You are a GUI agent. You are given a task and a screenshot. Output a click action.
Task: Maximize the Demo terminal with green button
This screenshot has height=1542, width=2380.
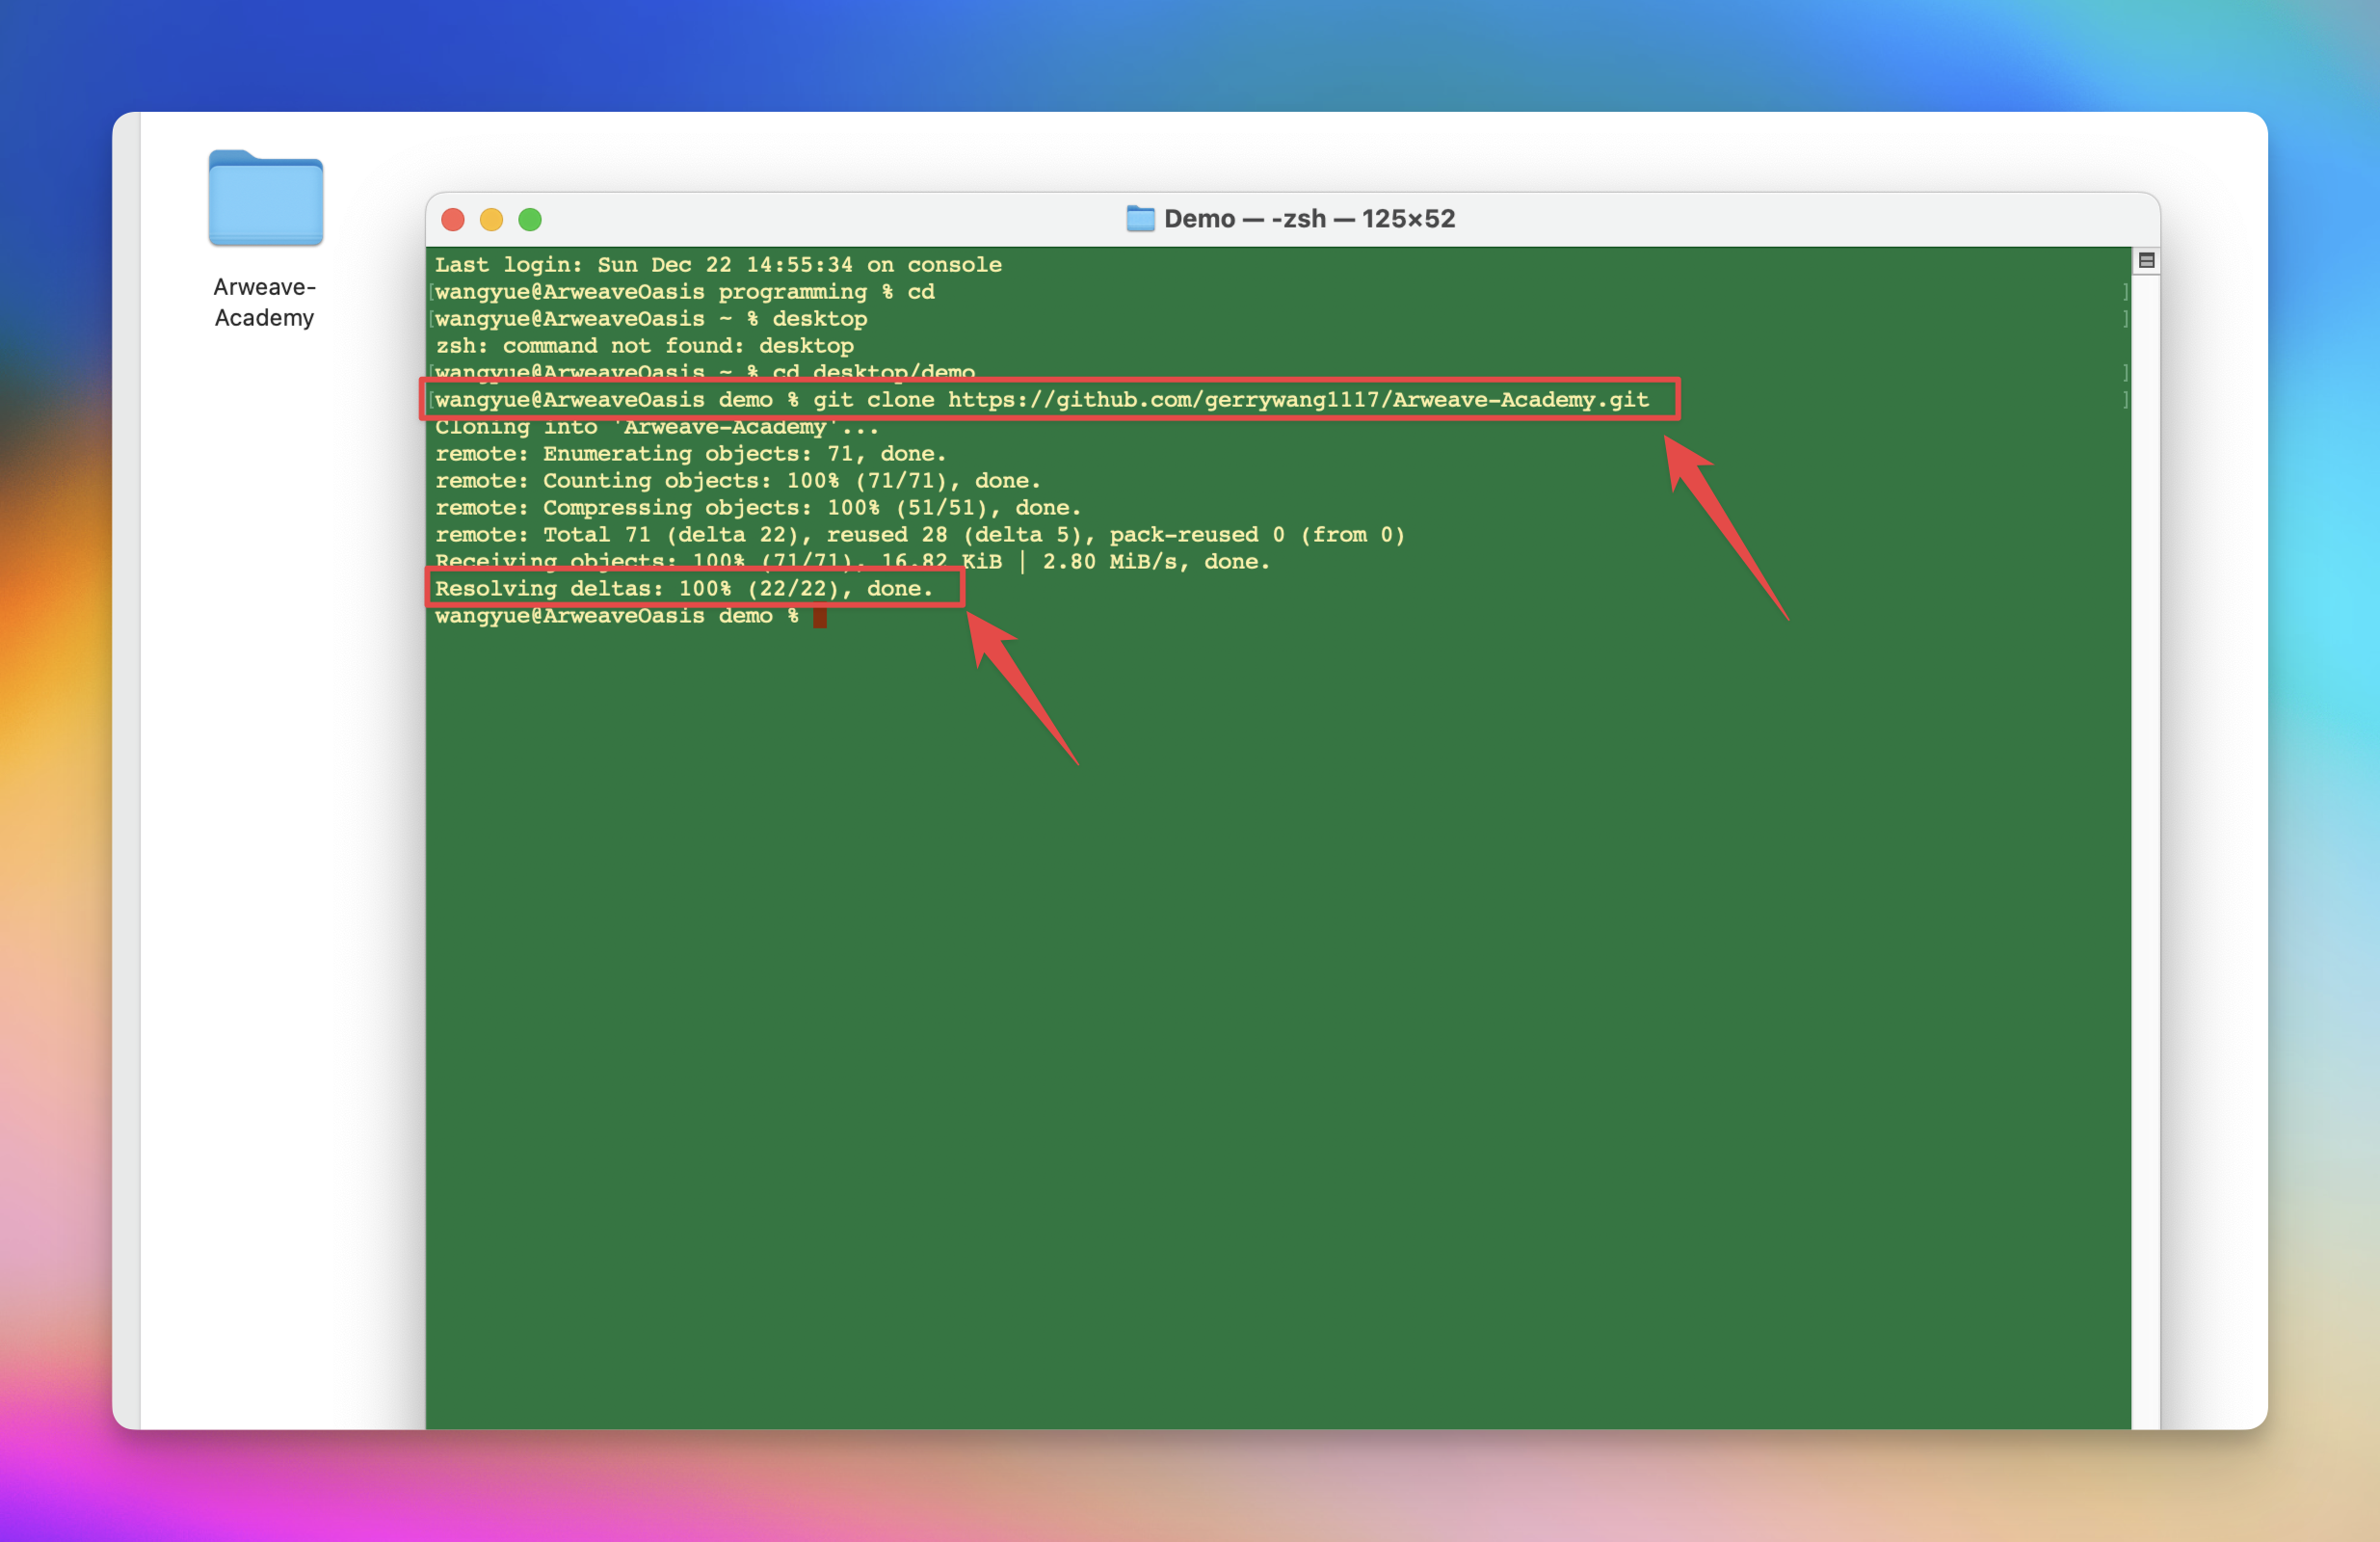click(530, 219)
